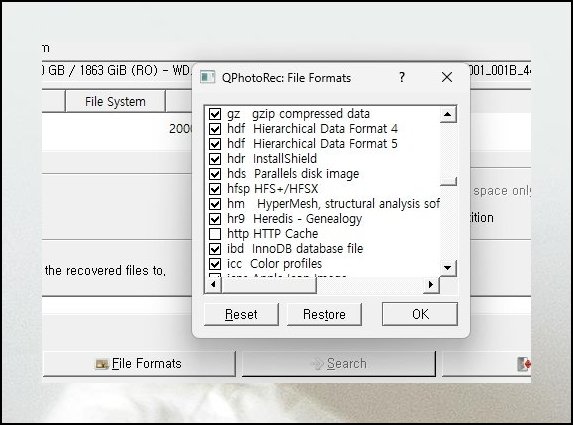Click the Reset button

click(x=241, y=314)
